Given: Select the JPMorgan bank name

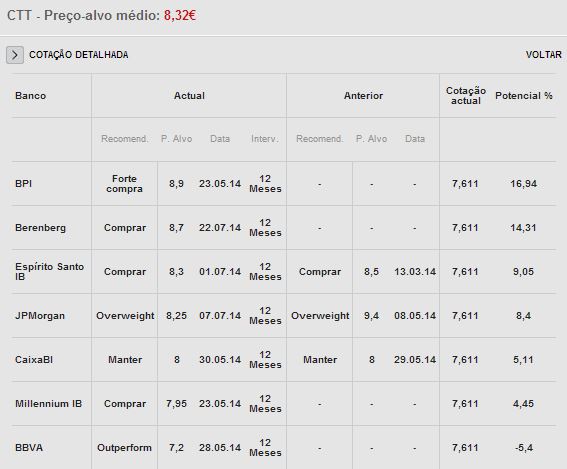Looking at the screenshot, I should 40,316.
